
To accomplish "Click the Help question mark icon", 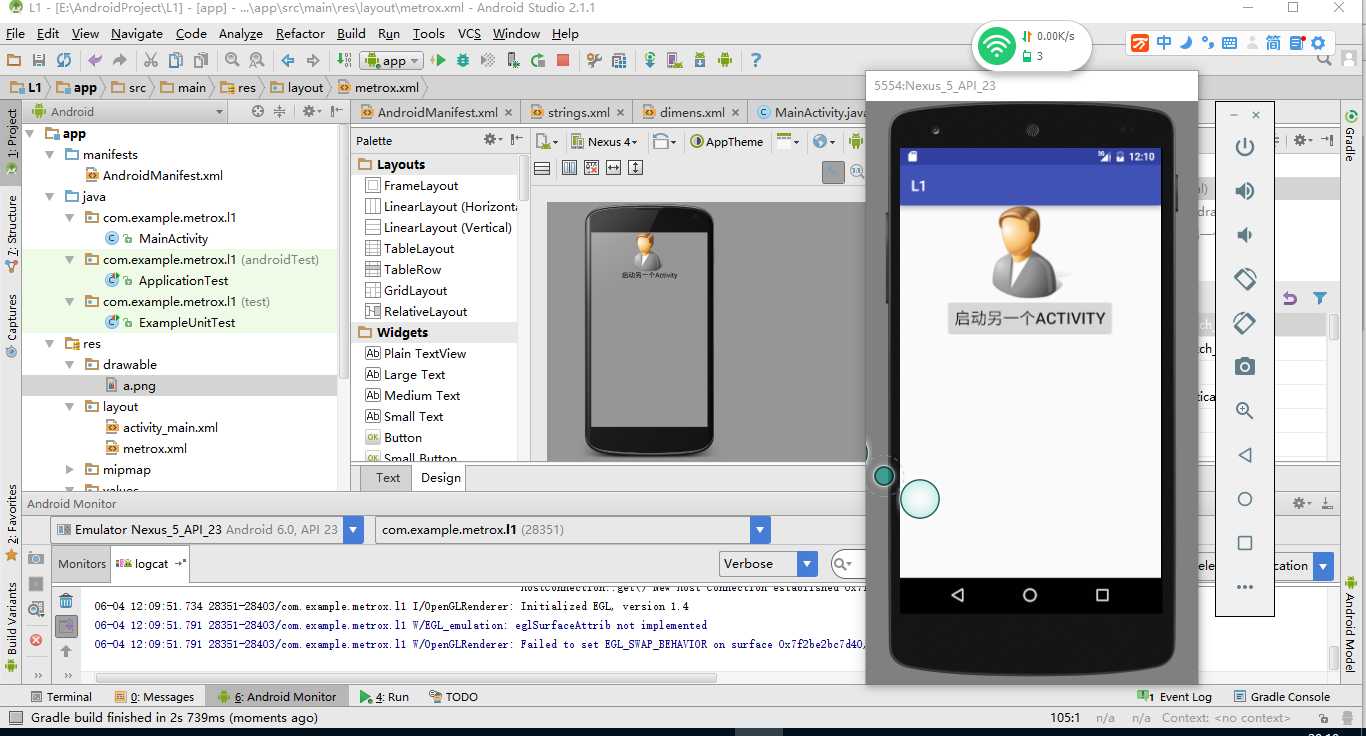I will pos(756,60).
